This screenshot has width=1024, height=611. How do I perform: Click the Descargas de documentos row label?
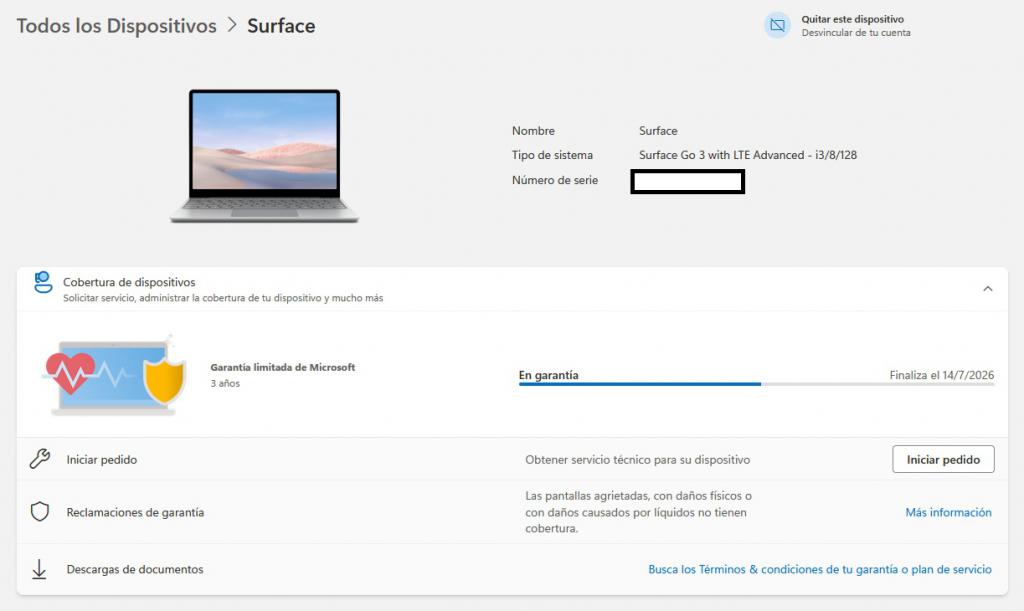tap(135, 569)
